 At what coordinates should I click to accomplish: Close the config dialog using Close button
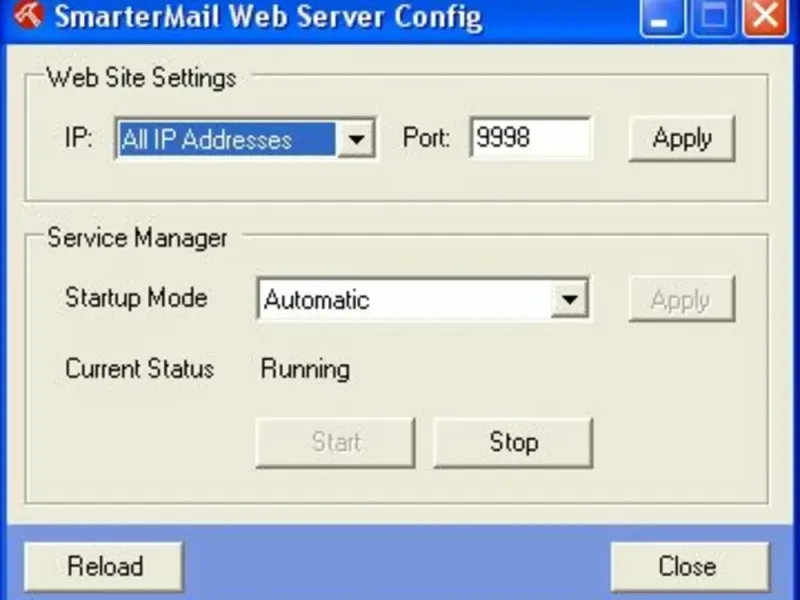pos(690,566)
